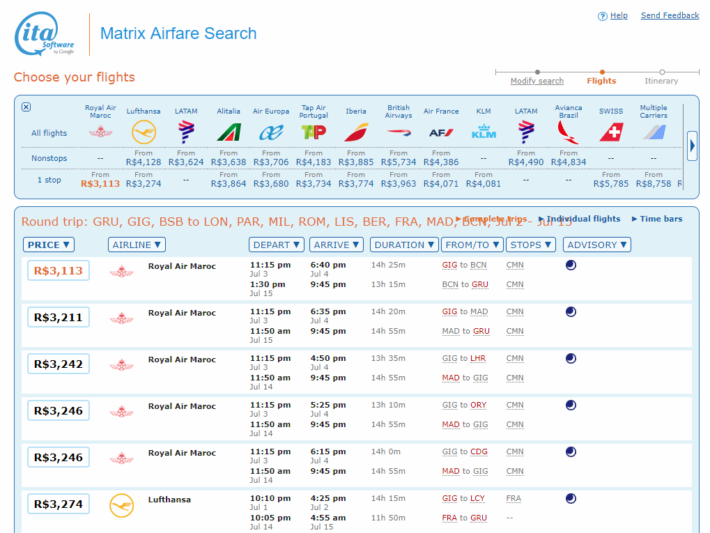710x533 pixels.
Task: Select the R$3,242 price button
Action: [58, 364]
